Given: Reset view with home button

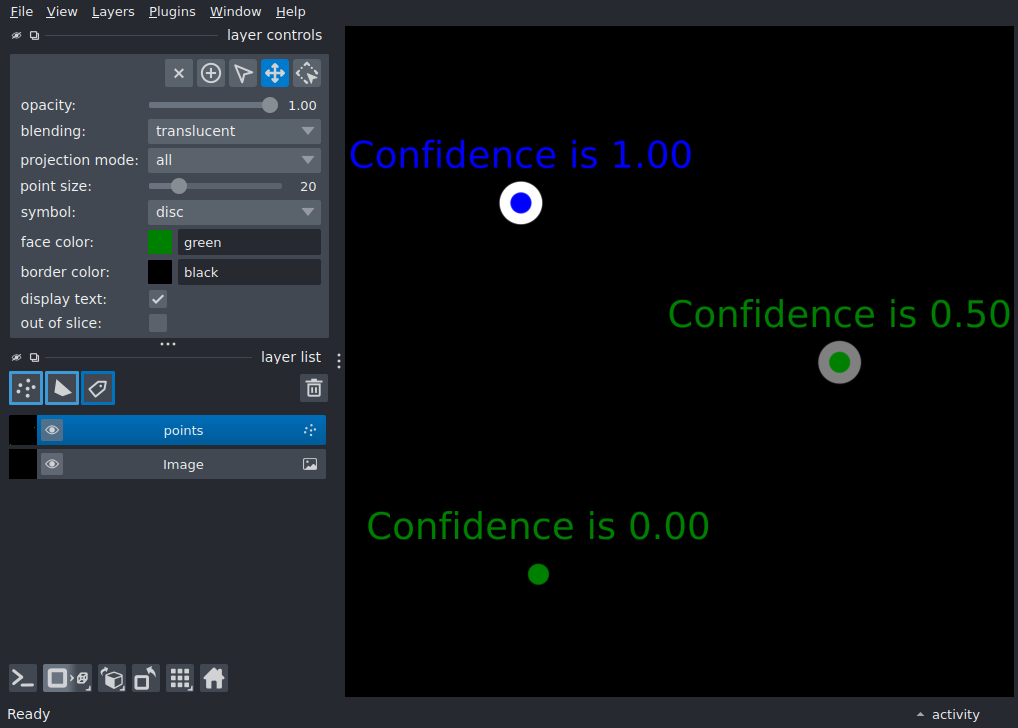Looking at the screenshot, I should pos(214,679).
